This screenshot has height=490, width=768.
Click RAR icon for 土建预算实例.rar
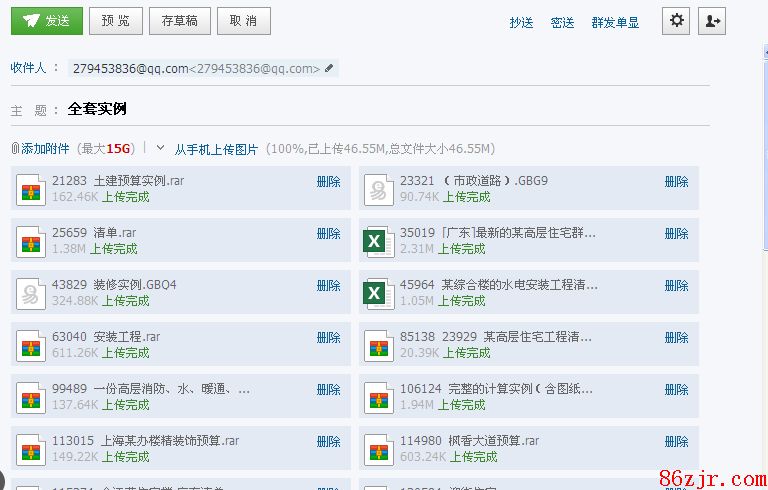(x=32, y=189)
